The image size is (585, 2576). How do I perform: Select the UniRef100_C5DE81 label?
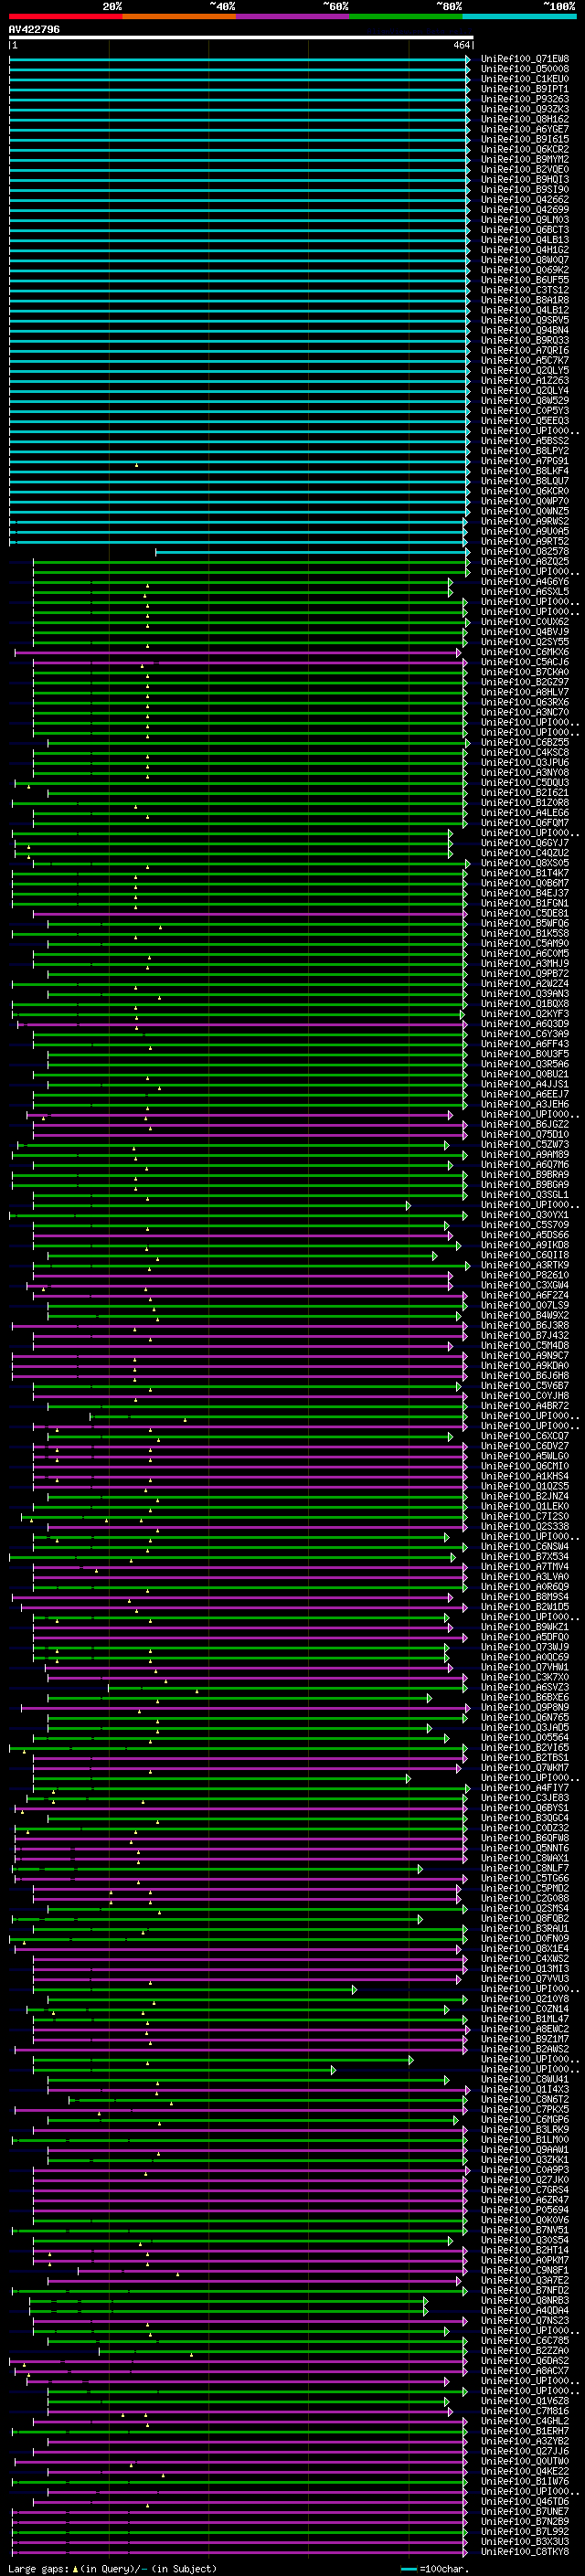[525, 913]
